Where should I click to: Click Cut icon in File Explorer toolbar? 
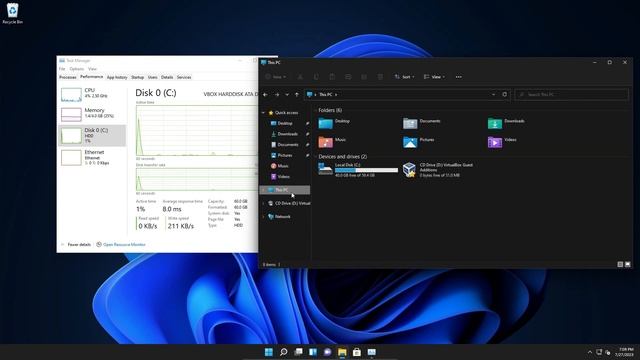click(x=300, y=77)
